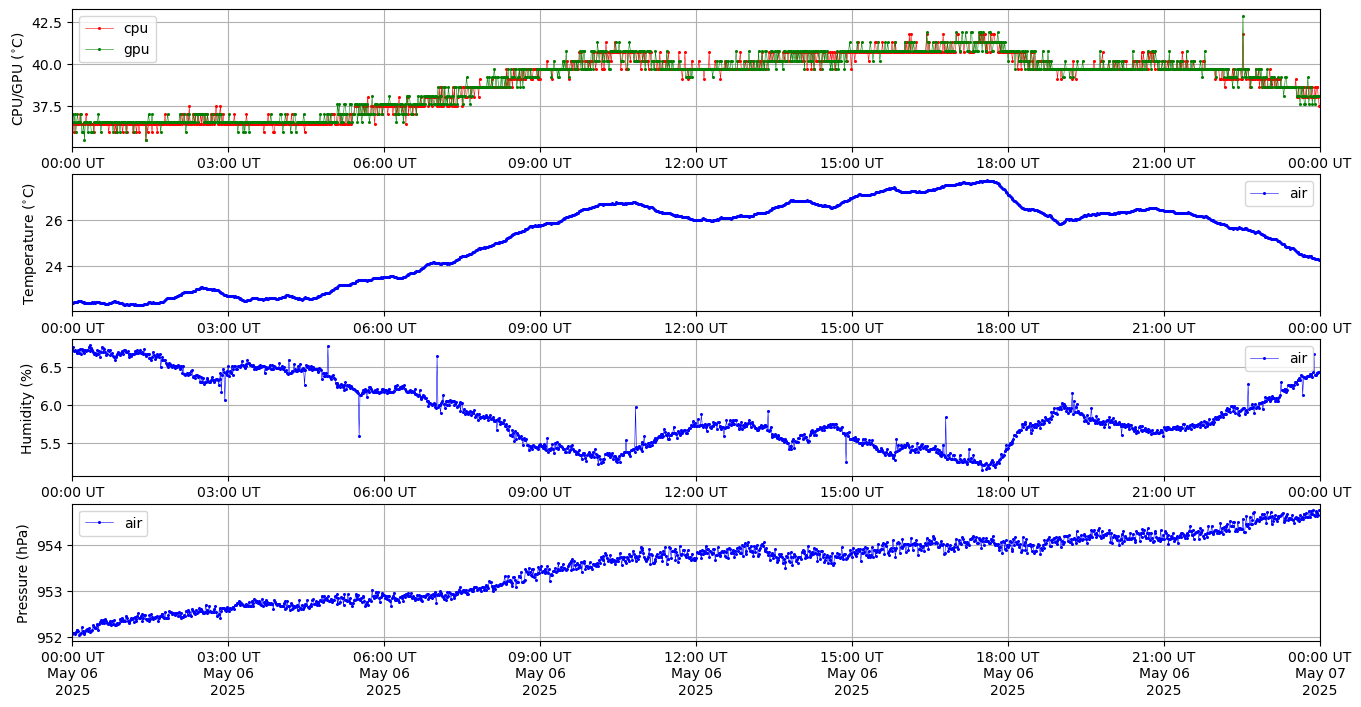
Task: Click 21:00 UT tick below Humidity plot
Action: click(x=1163, y=491)
